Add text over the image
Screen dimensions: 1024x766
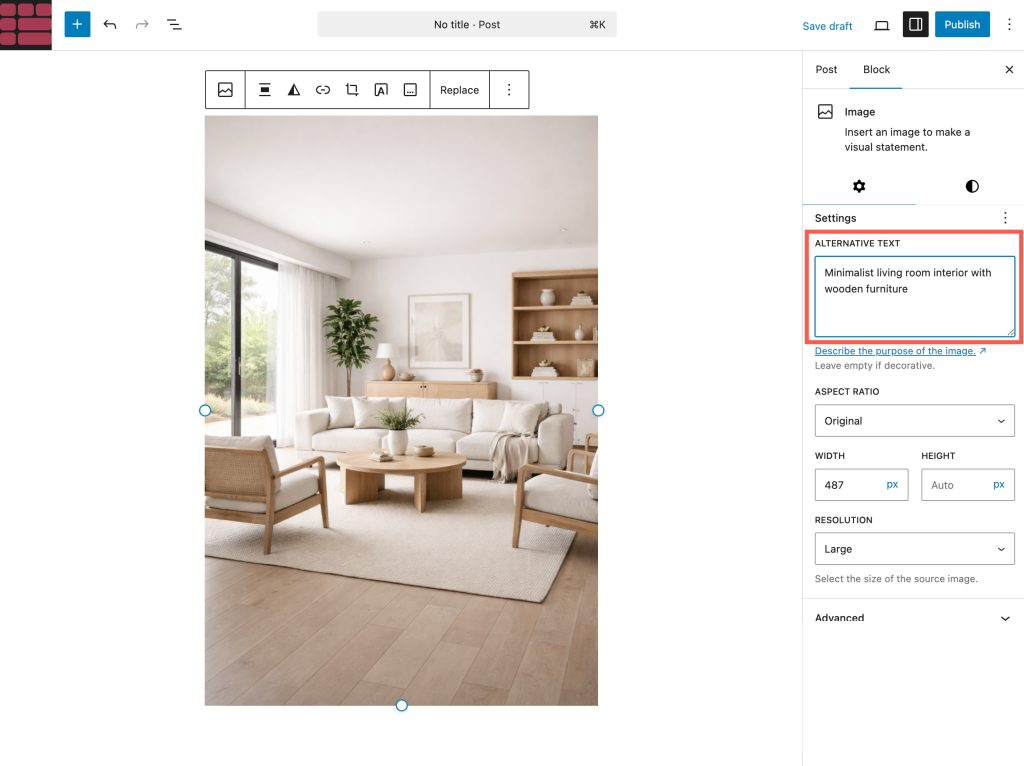click(x=381, y=90)
